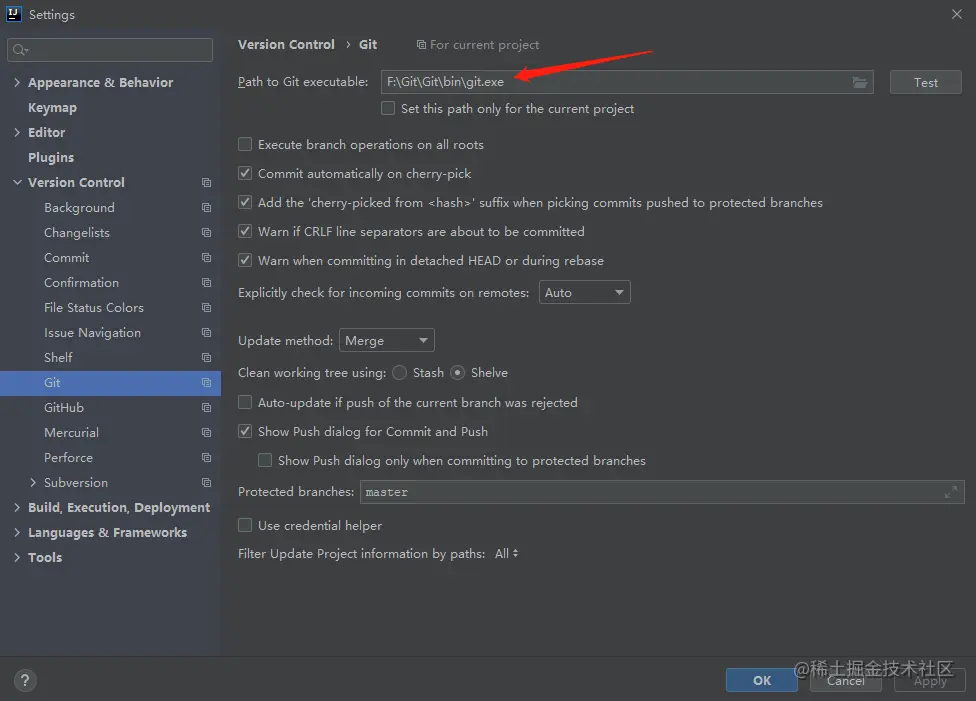Click the project-level icon beside GitHub
Viewport: 976px width, 701px height.
click(207, 407)
